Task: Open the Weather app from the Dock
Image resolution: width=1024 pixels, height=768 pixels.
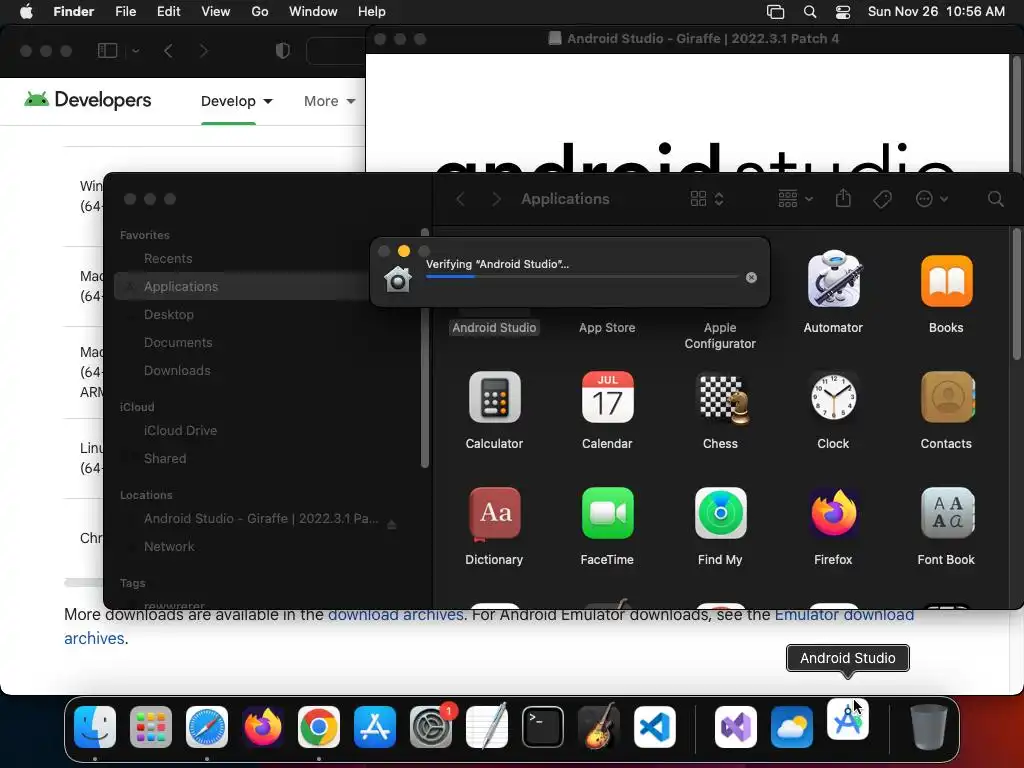Action: tap(792, 727)
